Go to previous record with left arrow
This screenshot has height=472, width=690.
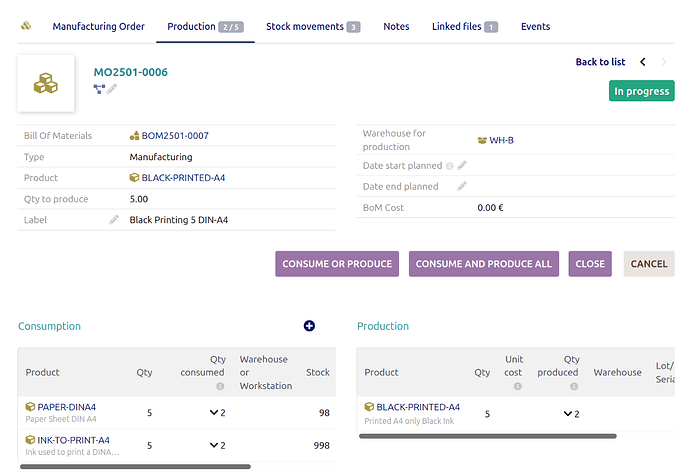point(643,62)
